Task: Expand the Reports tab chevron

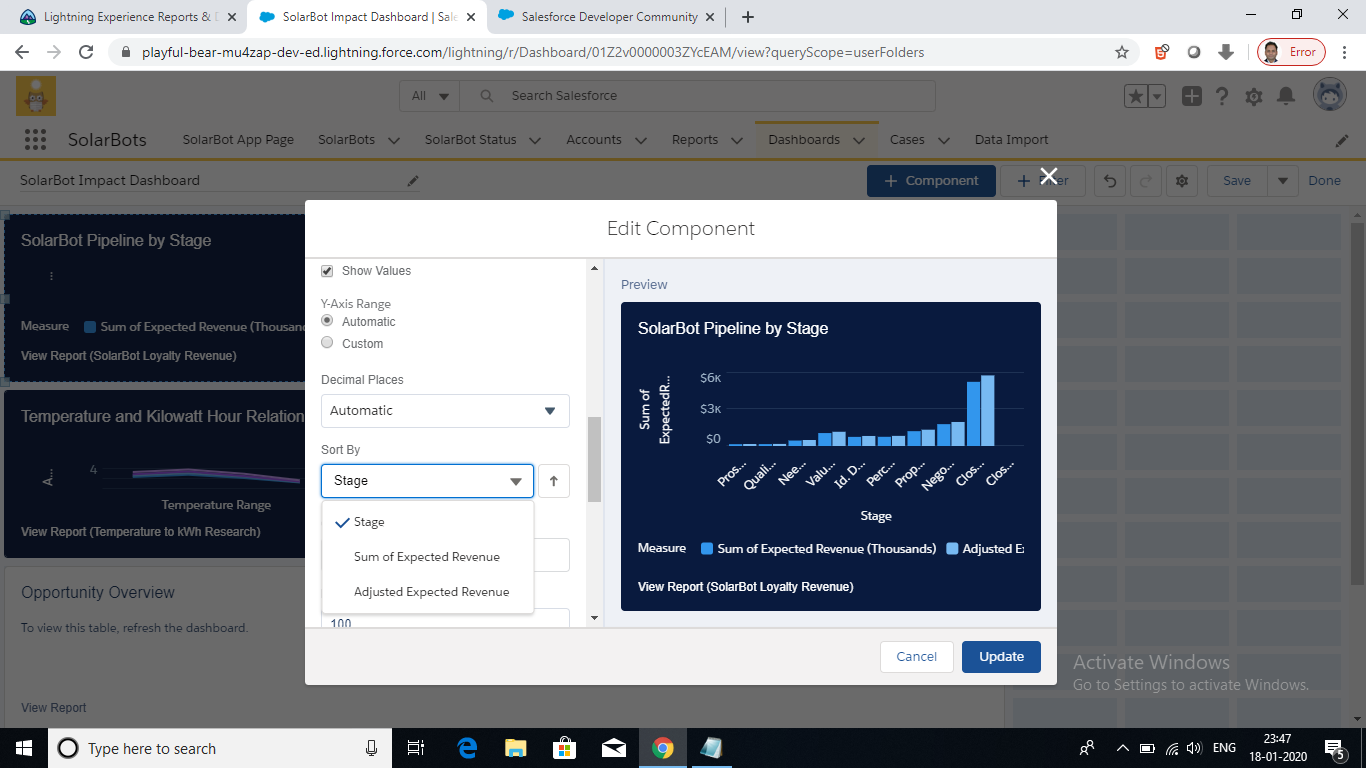Action: click(737, 140)
